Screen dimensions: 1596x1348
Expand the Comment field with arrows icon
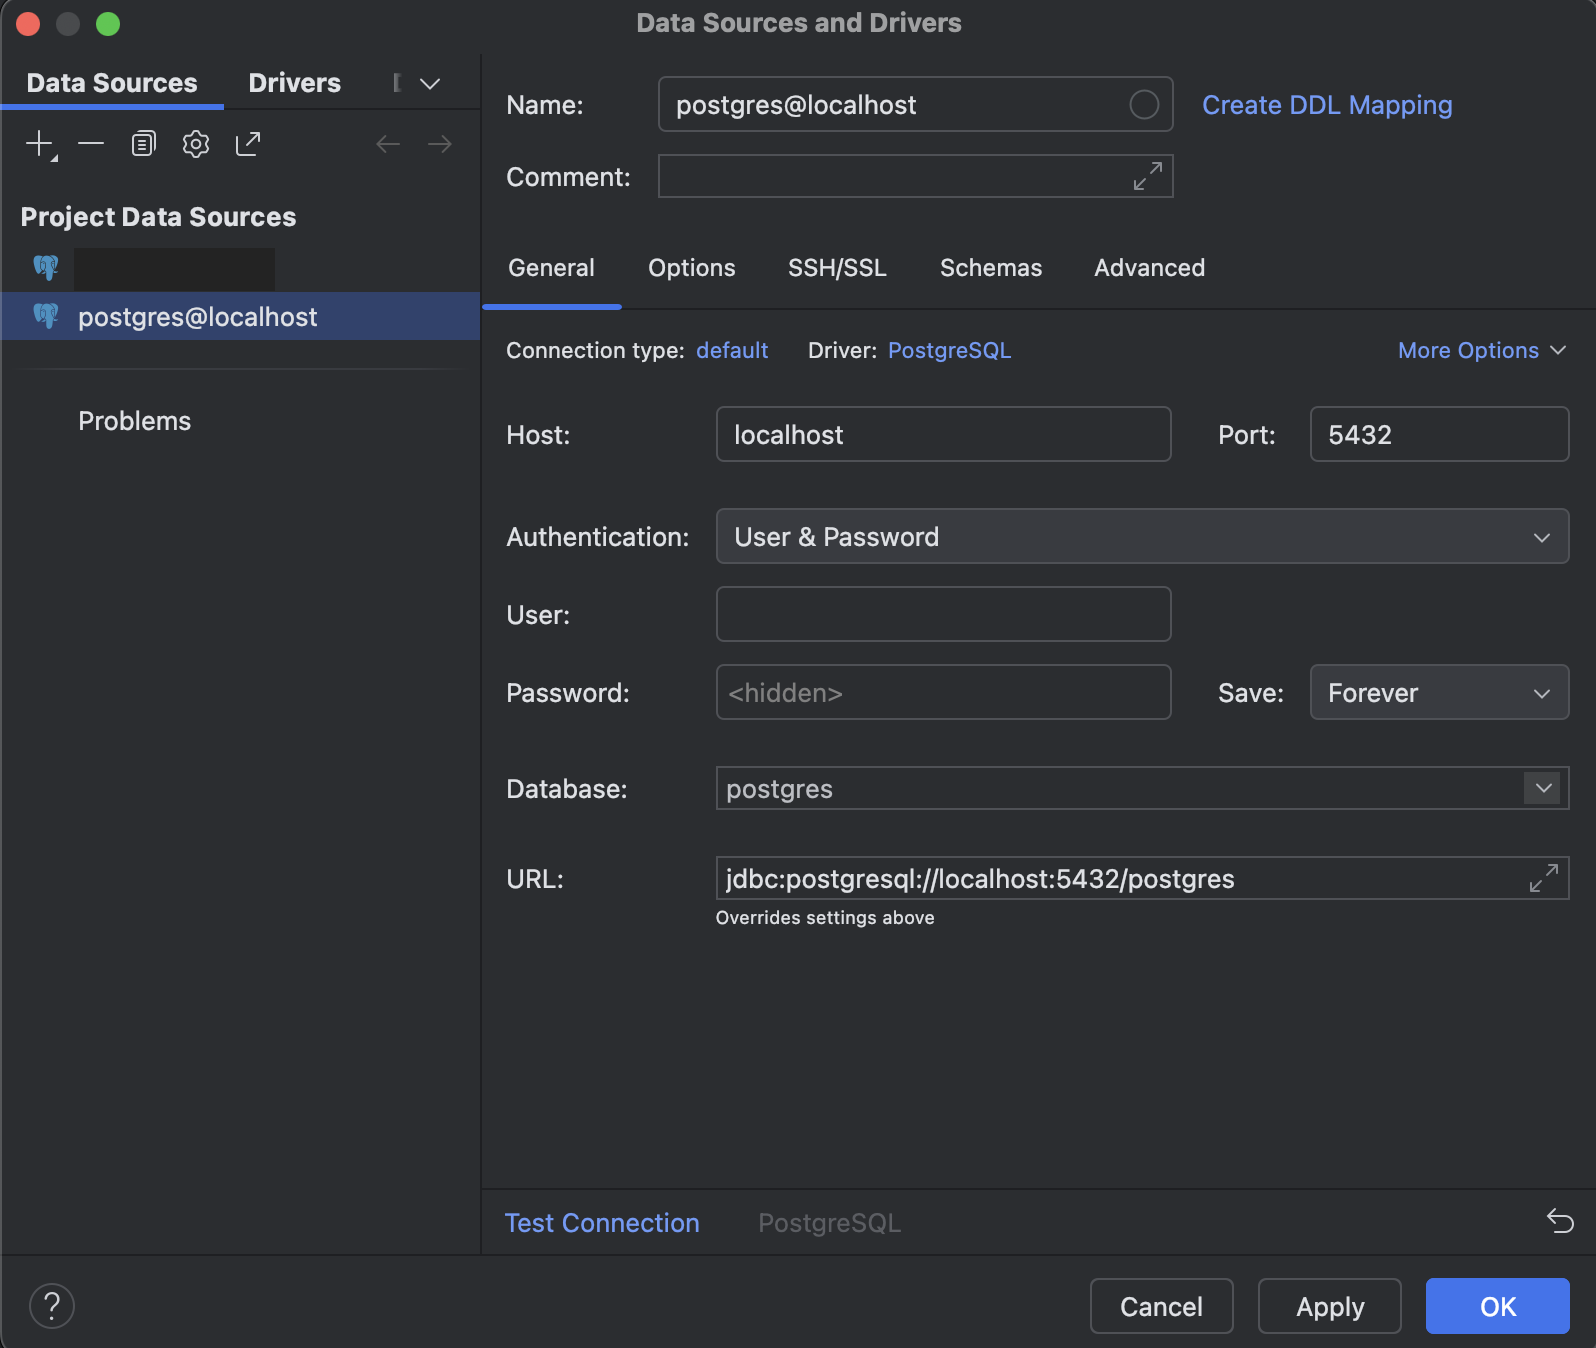pyautogui.click(x=1148, y=176)
